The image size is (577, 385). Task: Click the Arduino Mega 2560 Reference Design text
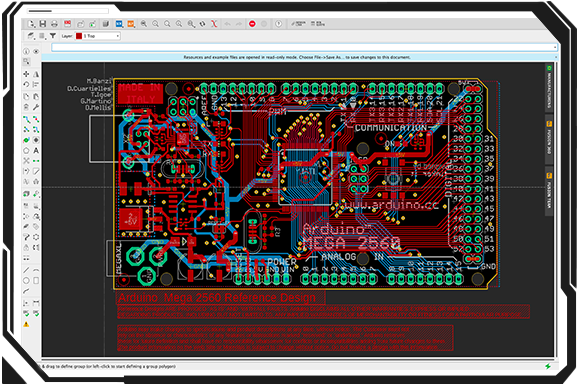217,297
